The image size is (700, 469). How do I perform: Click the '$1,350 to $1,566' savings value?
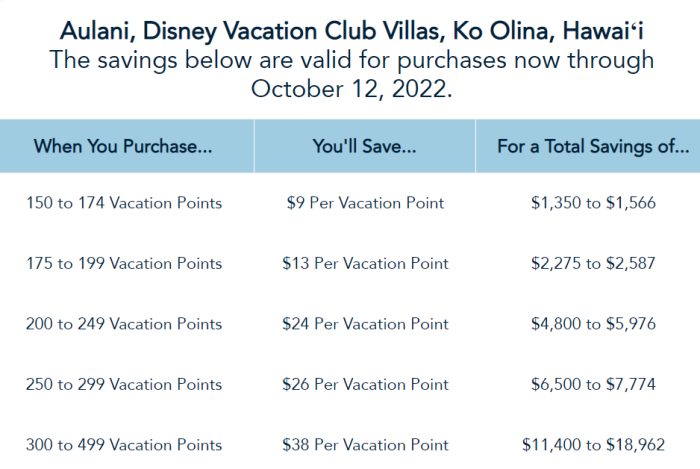[x=593, y=203]
